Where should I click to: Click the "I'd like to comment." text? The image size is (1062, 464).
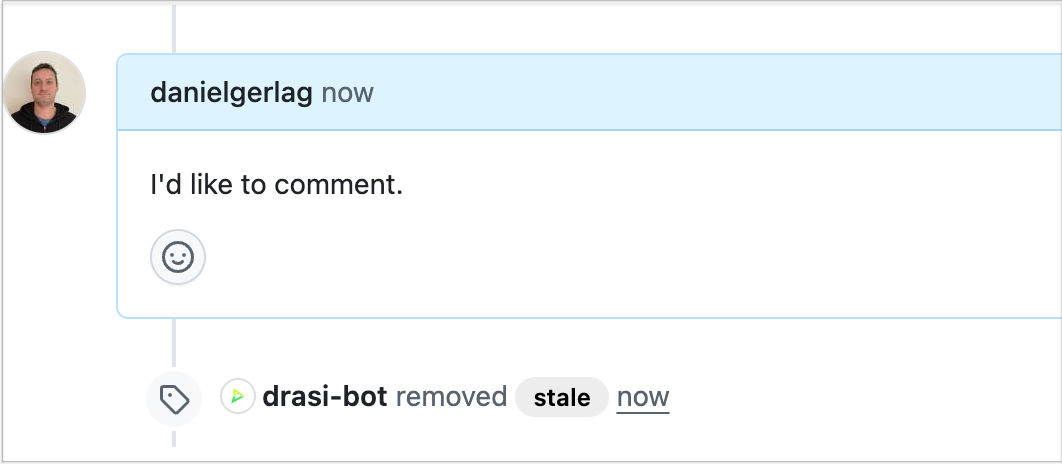[x=276, y=185]
